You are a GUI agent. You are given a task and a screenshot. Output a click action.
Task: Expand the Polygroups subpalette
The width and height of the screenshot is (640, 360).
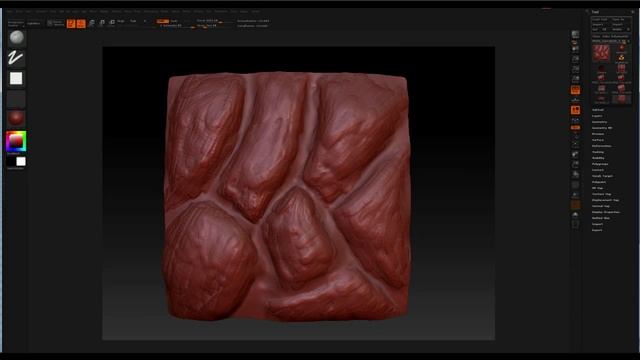click(600, 164)
